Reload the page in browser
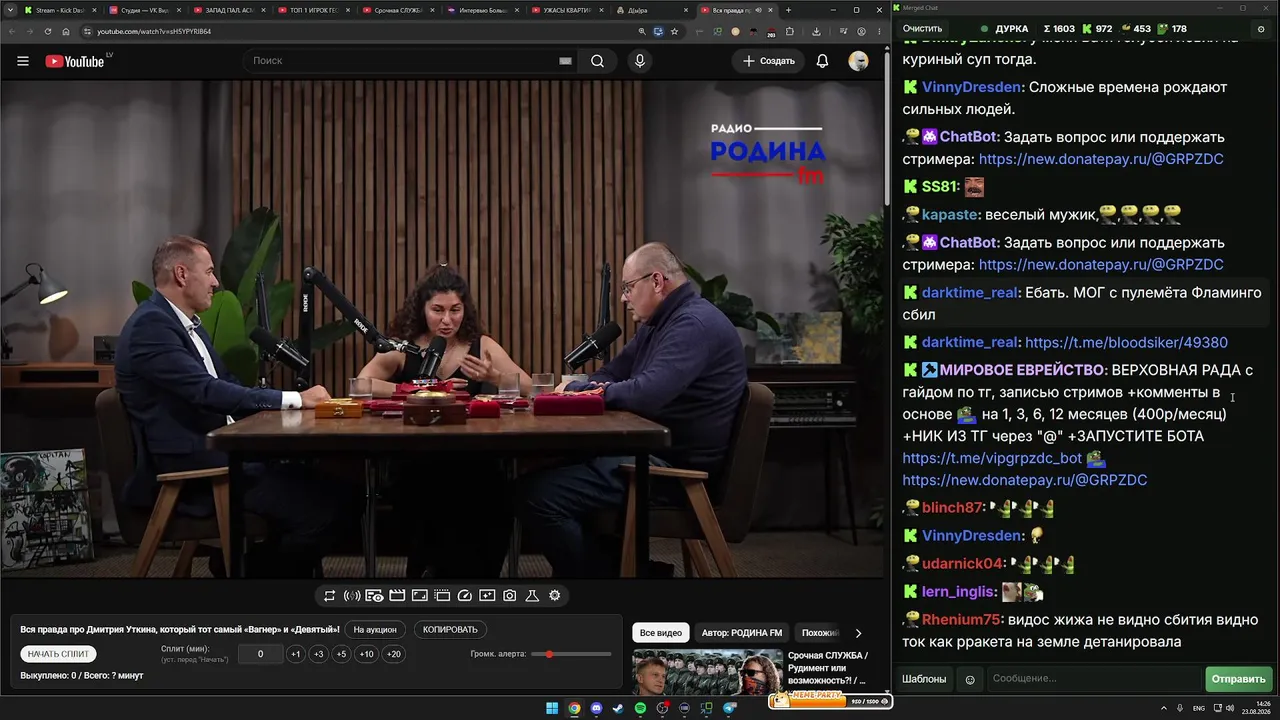This screenshot has width=1280, height=720. [x=48, y=31]
